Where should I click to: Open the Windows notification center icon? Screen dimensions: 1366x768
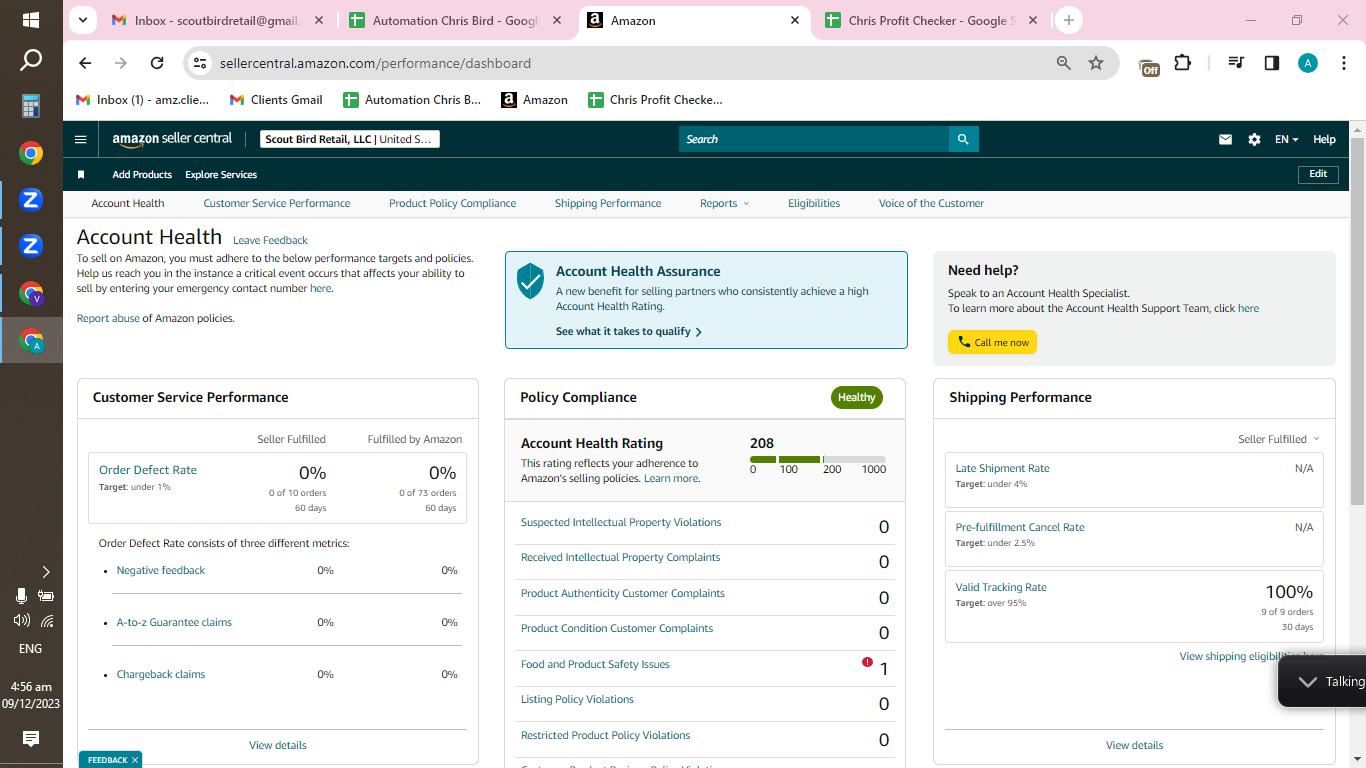coord(31,739)
